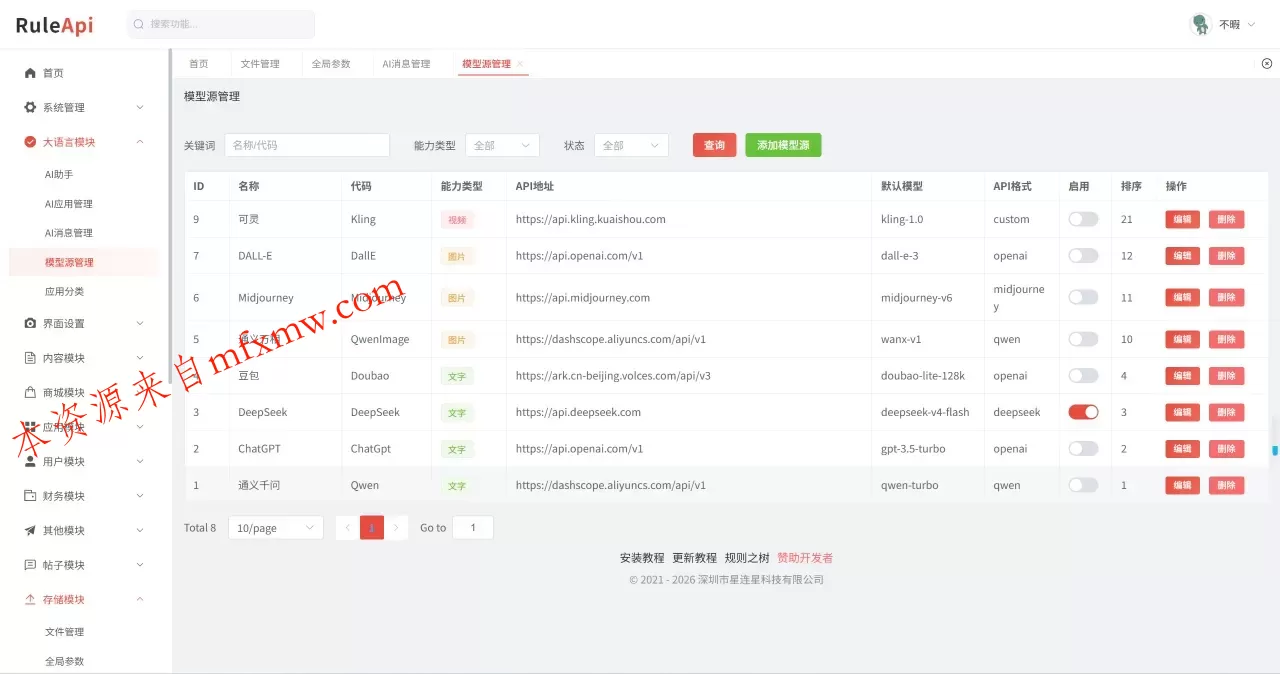Image resolution: width=1280 pixels, height=674 pixels.
Task: Expand the 内容模块 menu chevron
Action: point(140,358)
